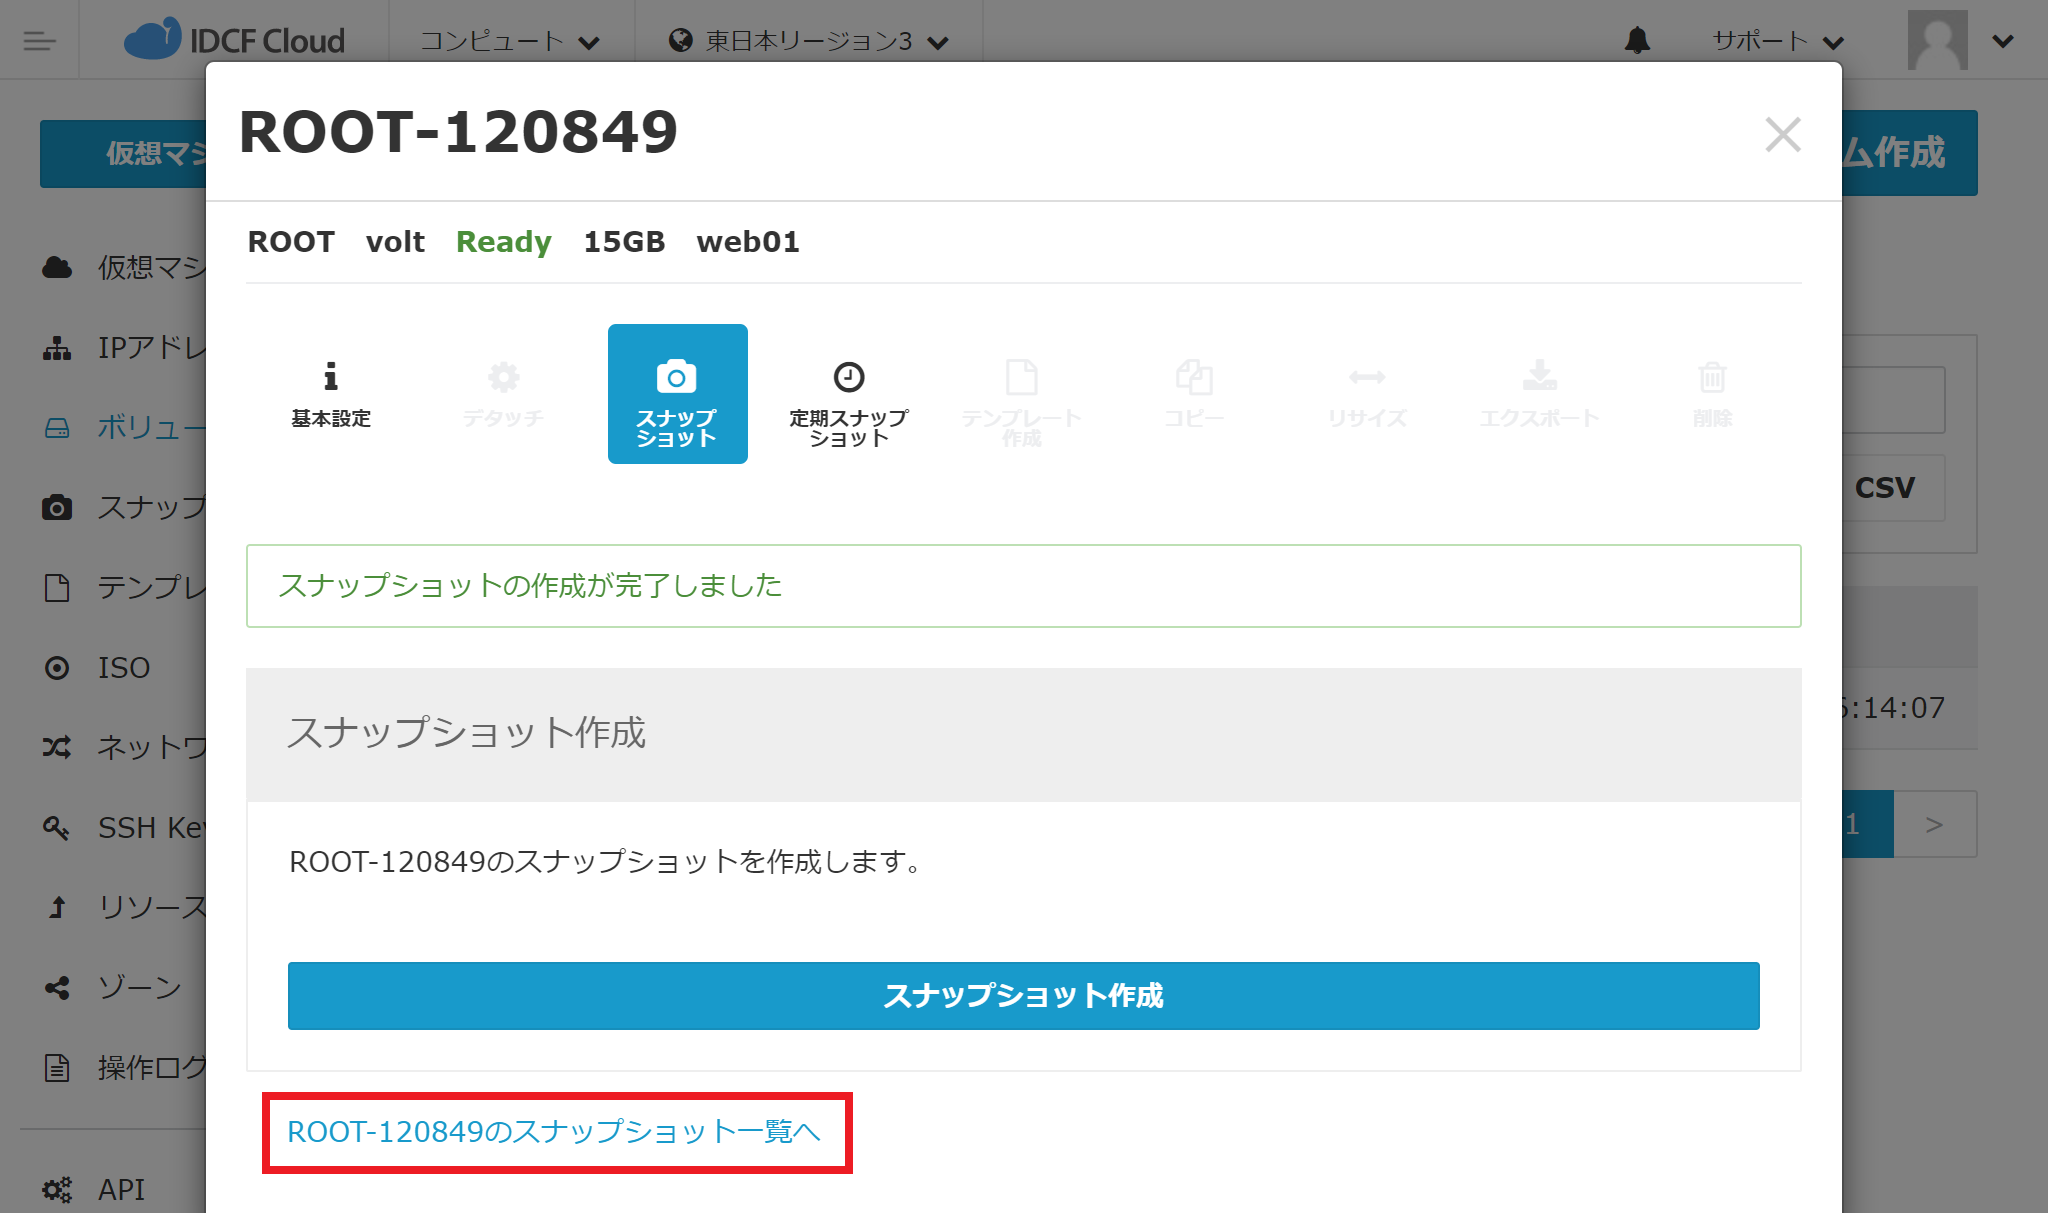Click the notification bell icon
The image size is (2048, 1213).
1637,41
